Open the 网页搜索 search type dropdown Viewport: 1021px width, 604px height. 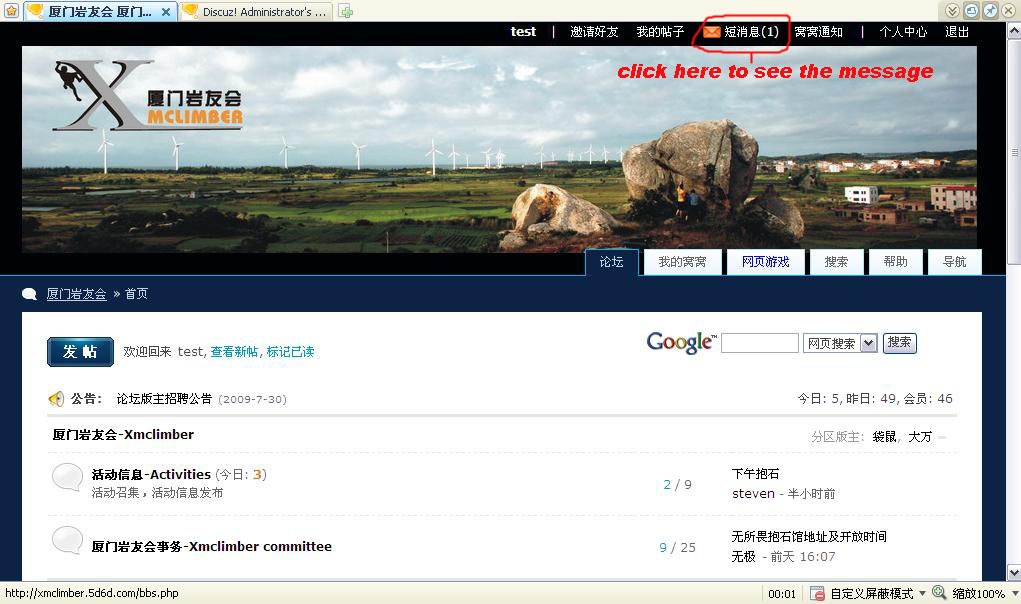[868, 343]
